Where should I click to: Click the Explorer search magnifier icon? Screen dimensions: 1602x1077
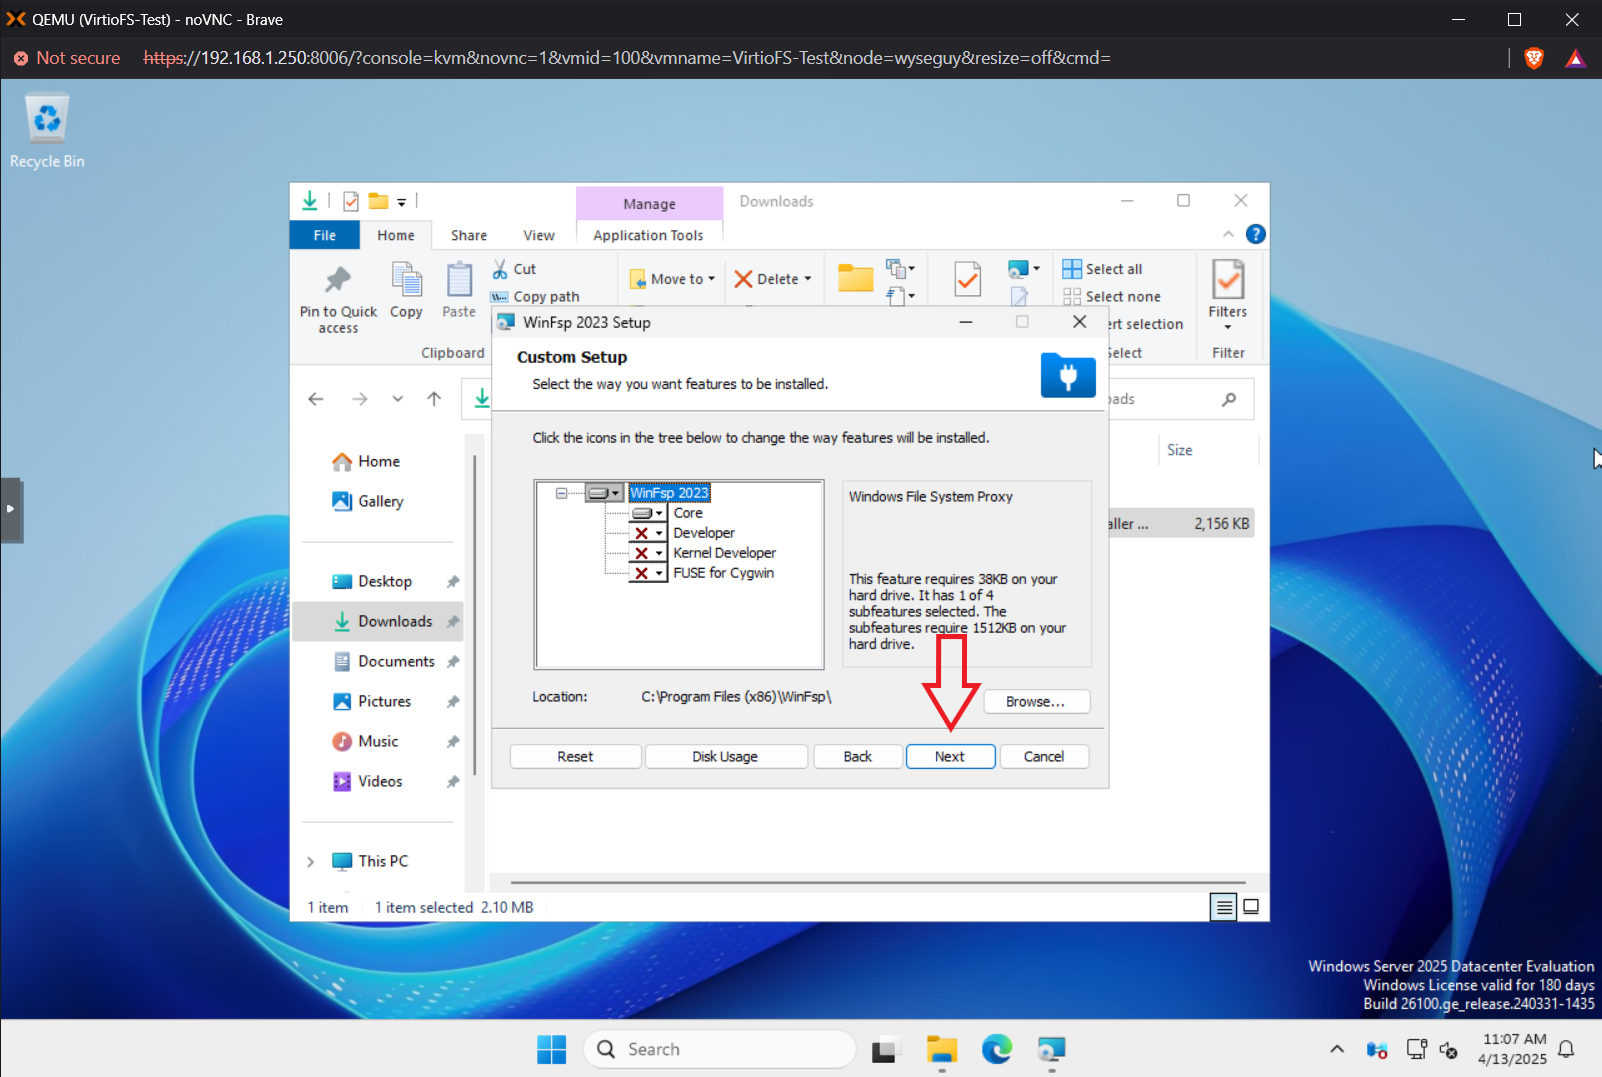(x=1229, y=399)
